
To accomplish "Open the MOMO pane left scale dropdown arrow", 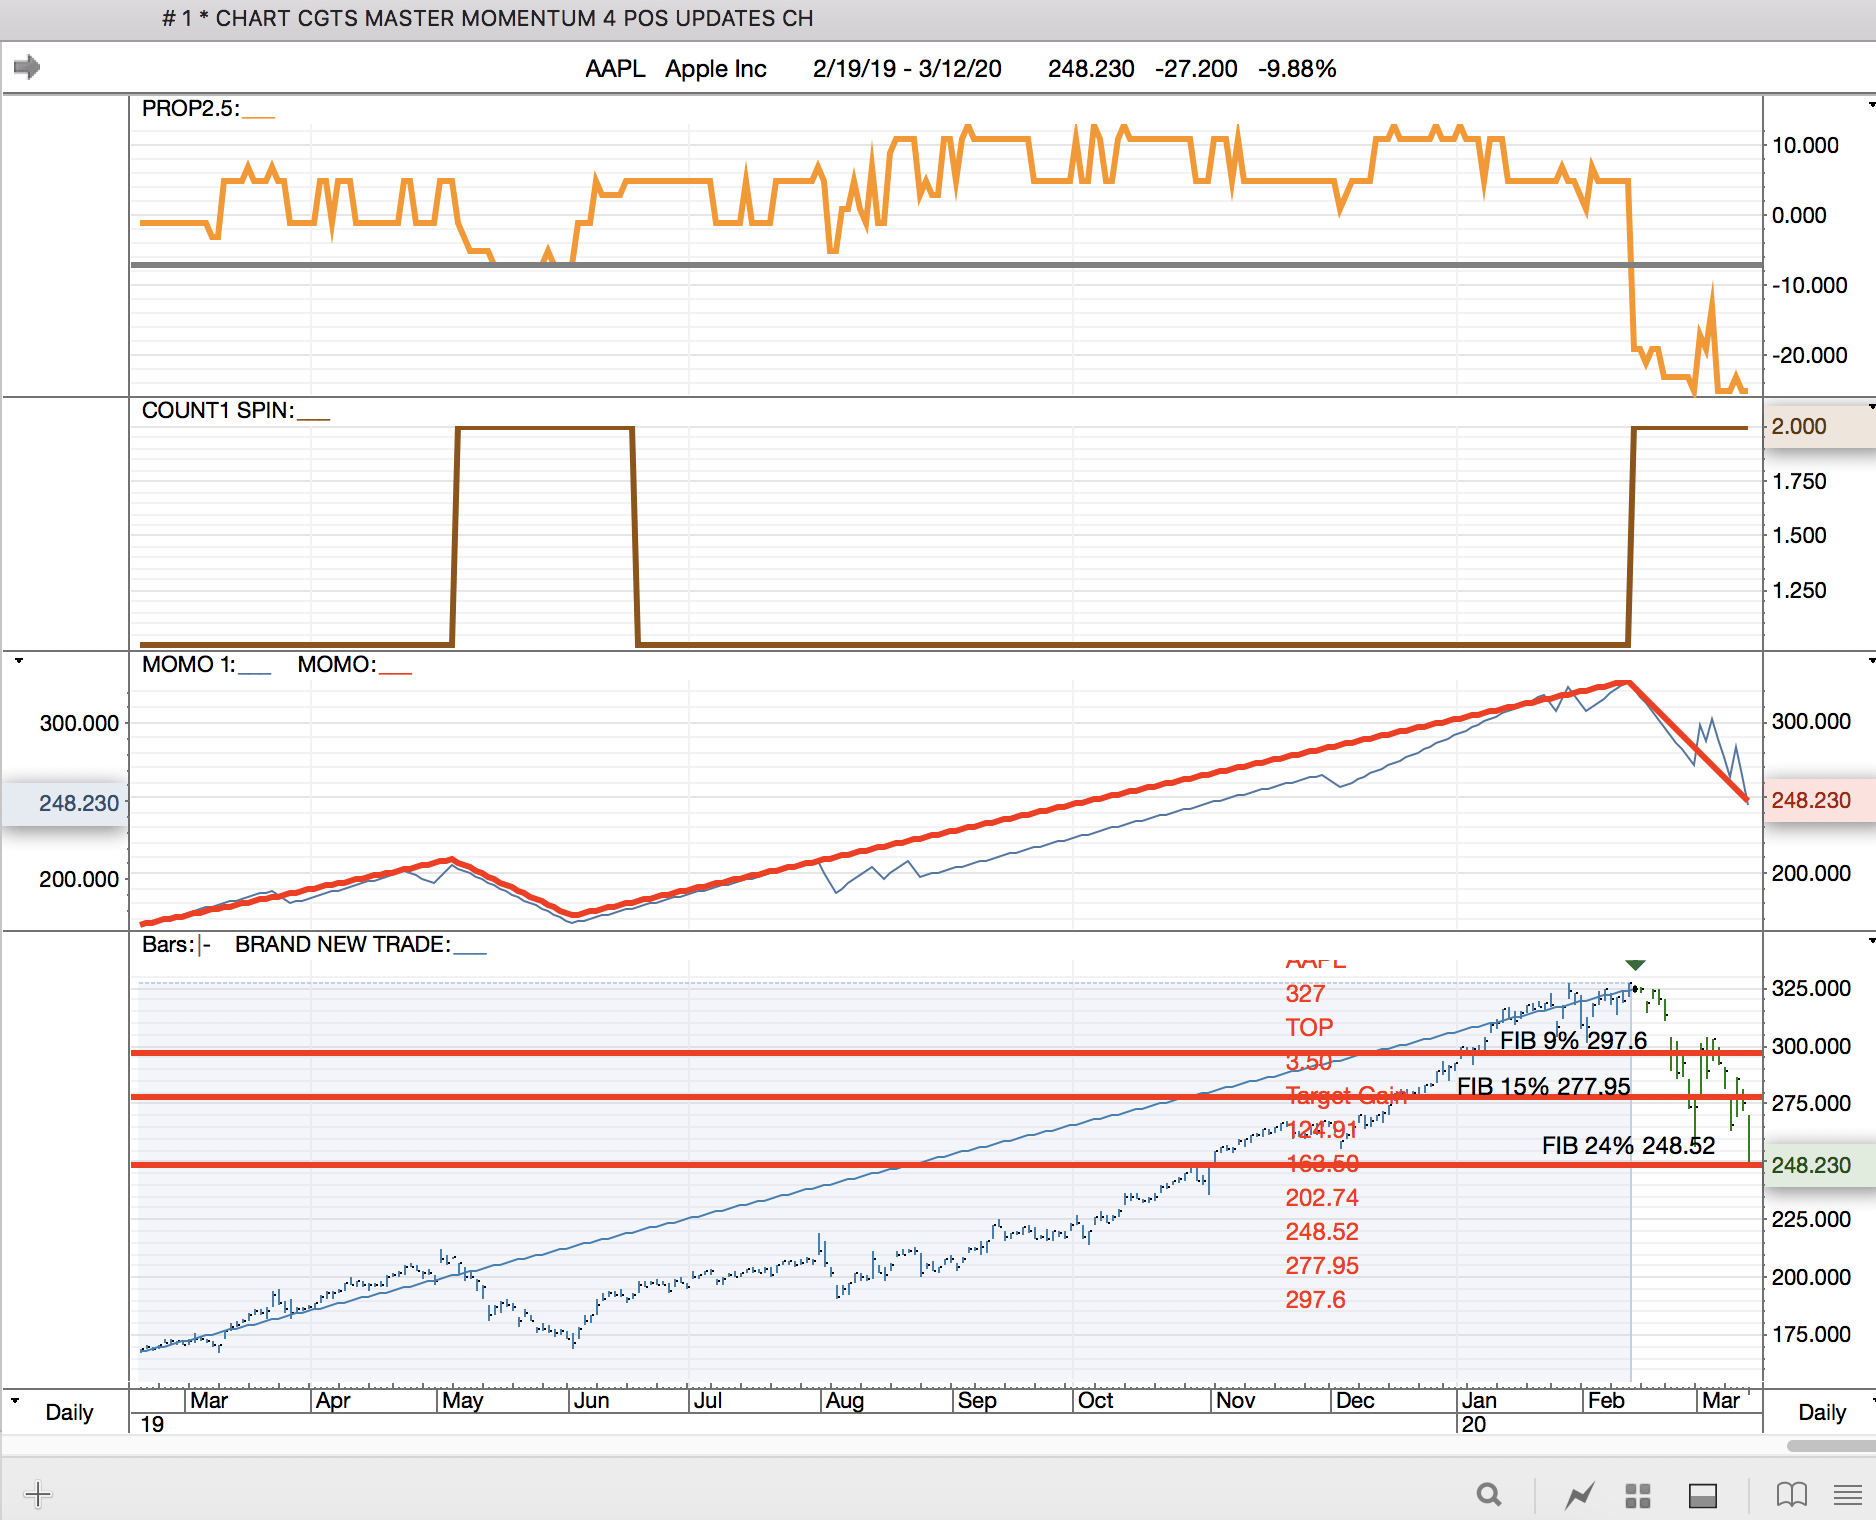I will [x=18, y=660].
